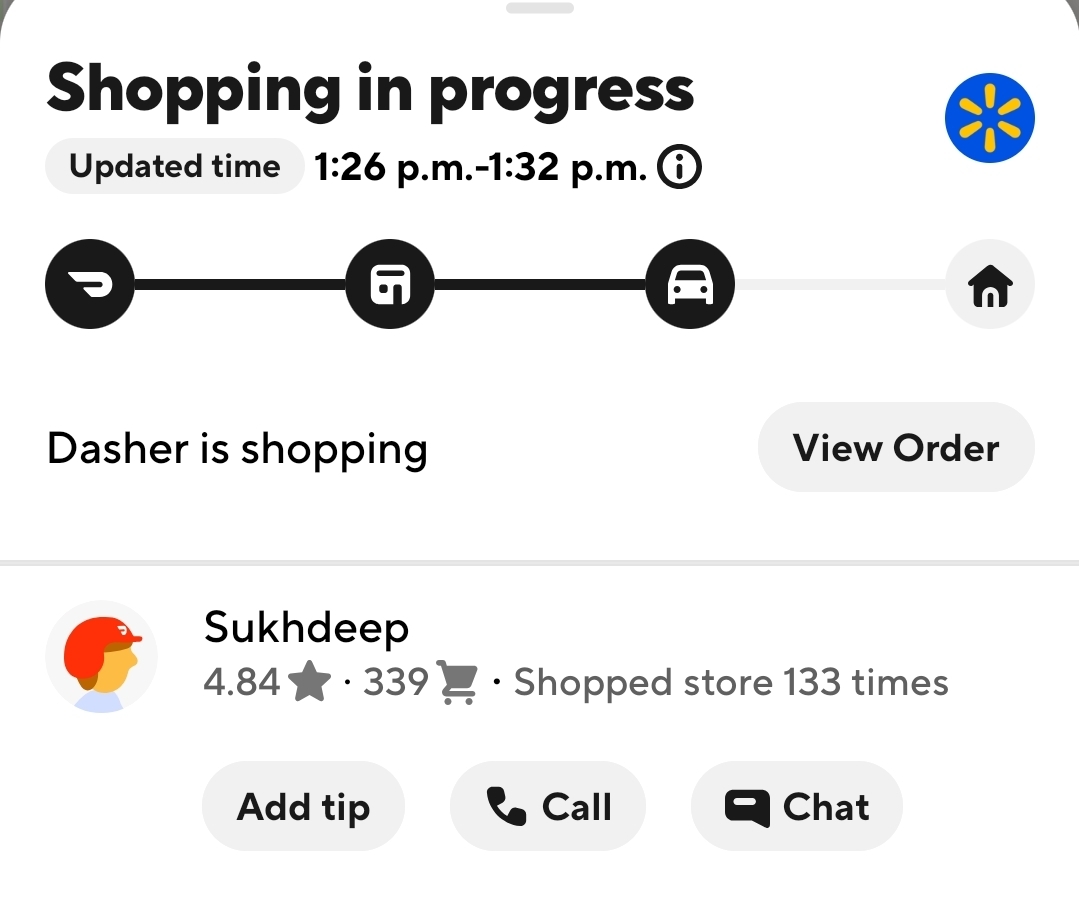This screenshot has height=899, width=1079.
Task: Open the View Order button
Action: pyautogui.click(x=896, y=447)
